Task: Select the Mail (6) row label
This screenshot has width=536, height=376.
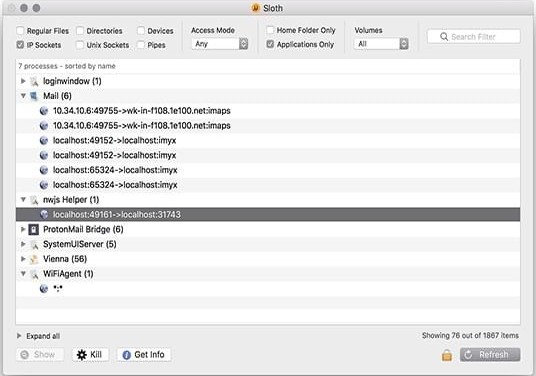Action: click(x=57, y=96)
